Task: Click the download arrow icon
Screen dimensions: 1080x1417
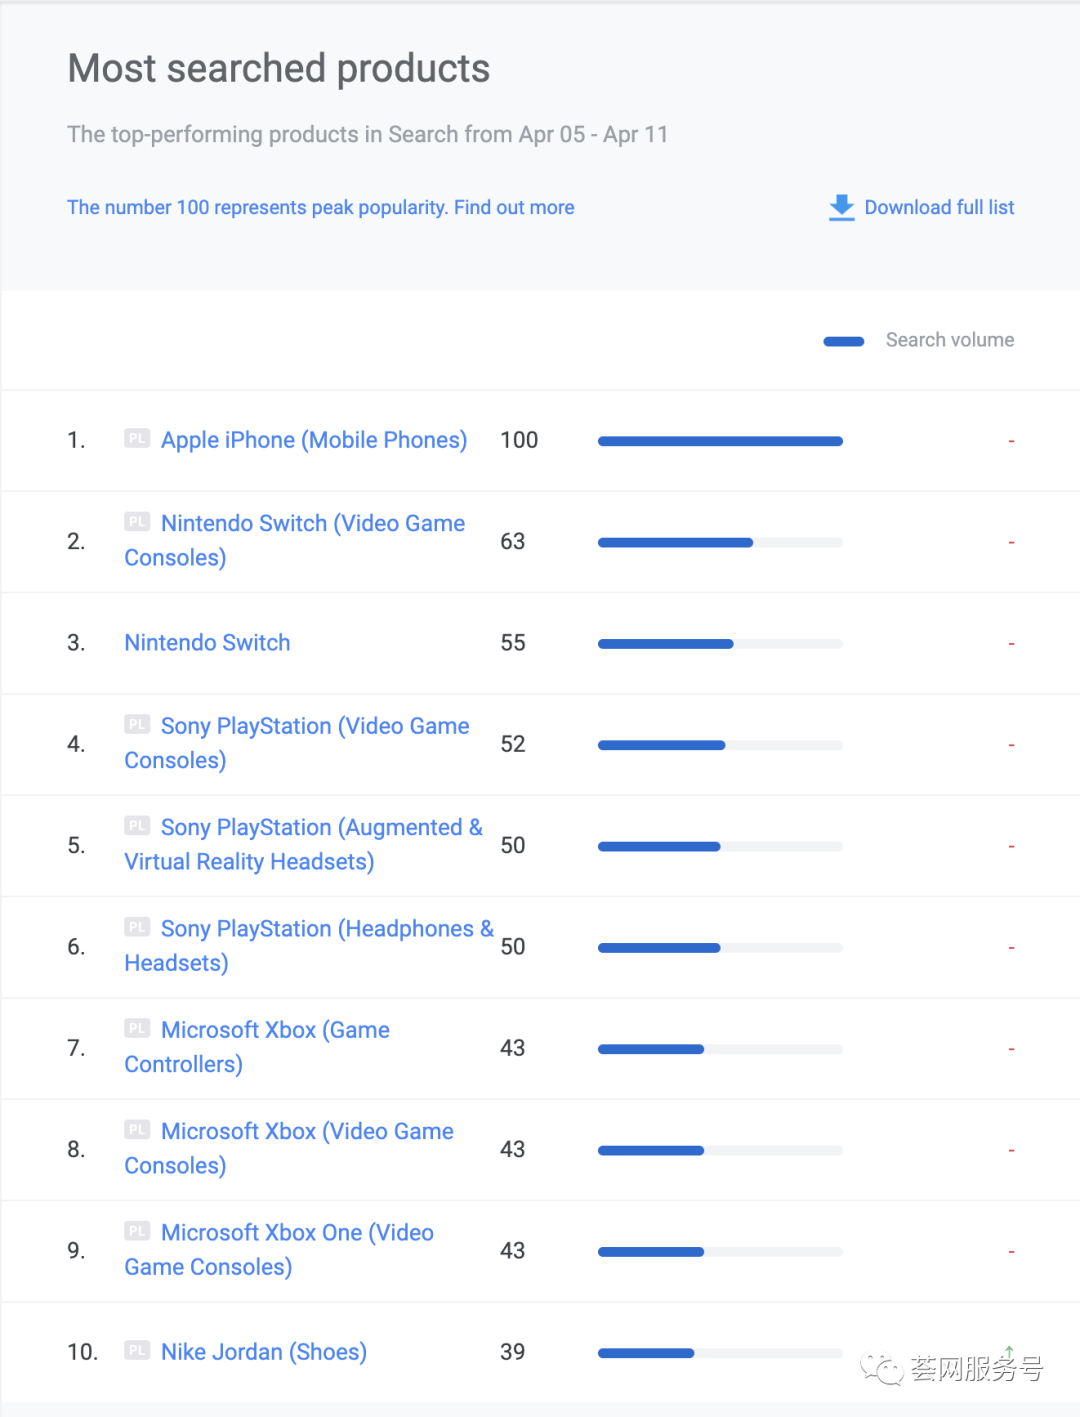Action: (841, 207)
